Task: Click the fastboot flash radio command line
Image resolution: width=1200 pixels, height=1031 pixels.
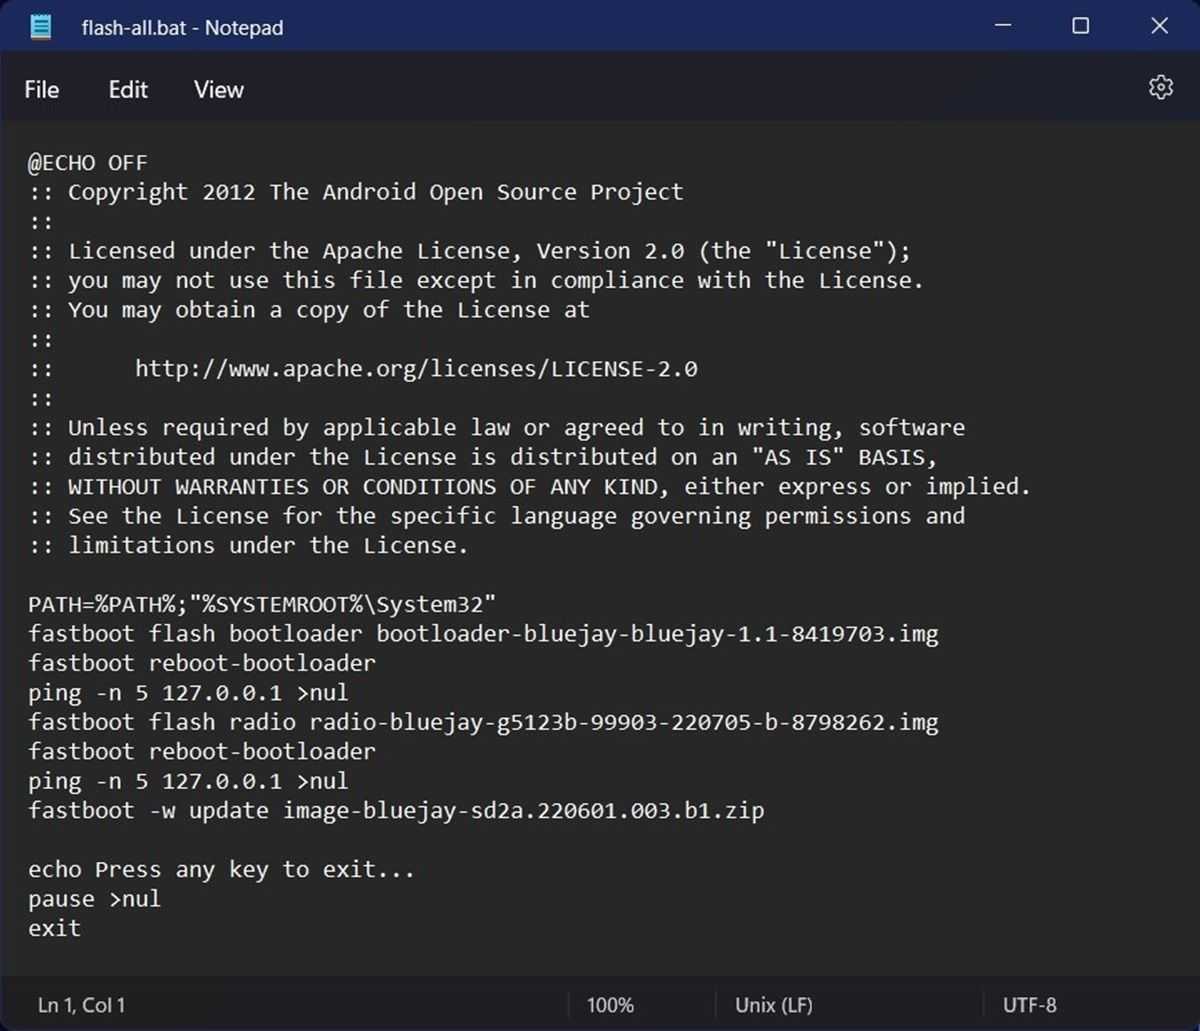Action: [x=482, y=722]
